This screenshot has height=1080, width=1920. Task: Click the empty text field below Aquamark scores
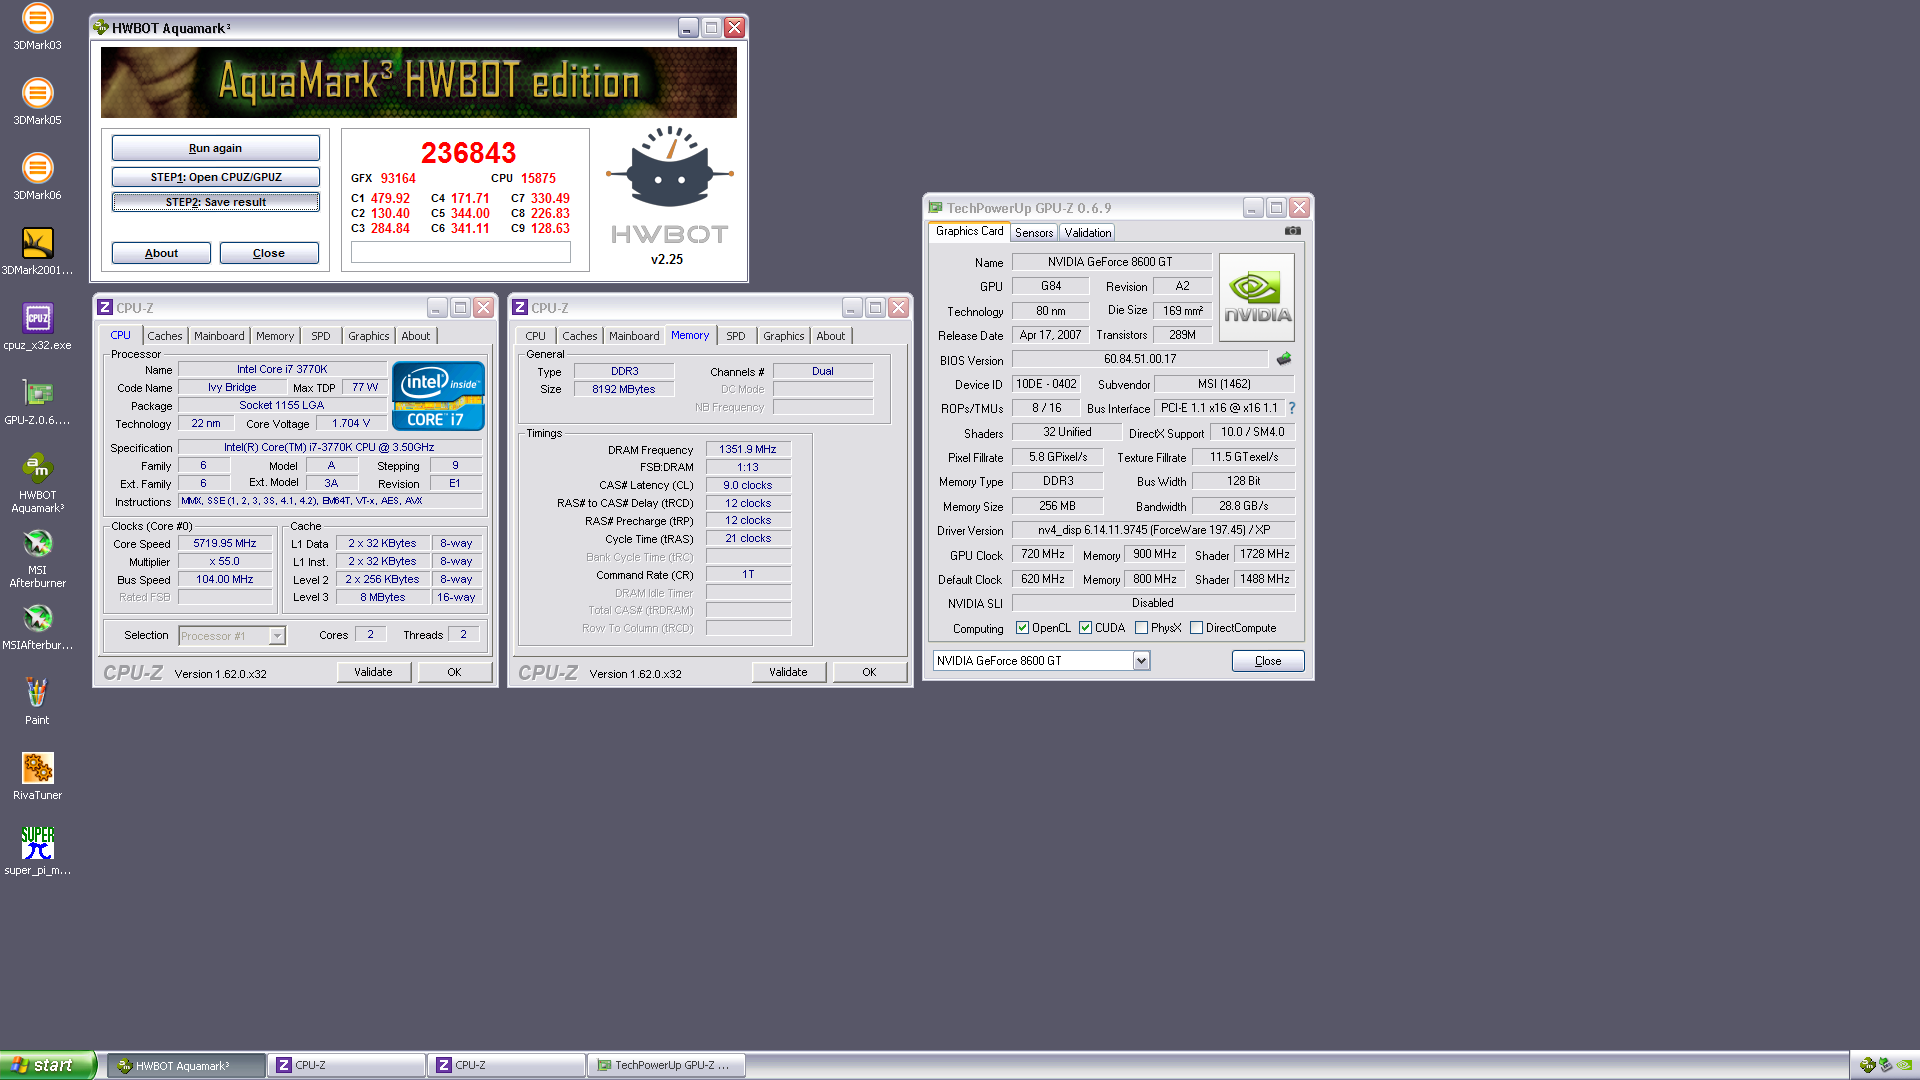click(x=461, y=253)
